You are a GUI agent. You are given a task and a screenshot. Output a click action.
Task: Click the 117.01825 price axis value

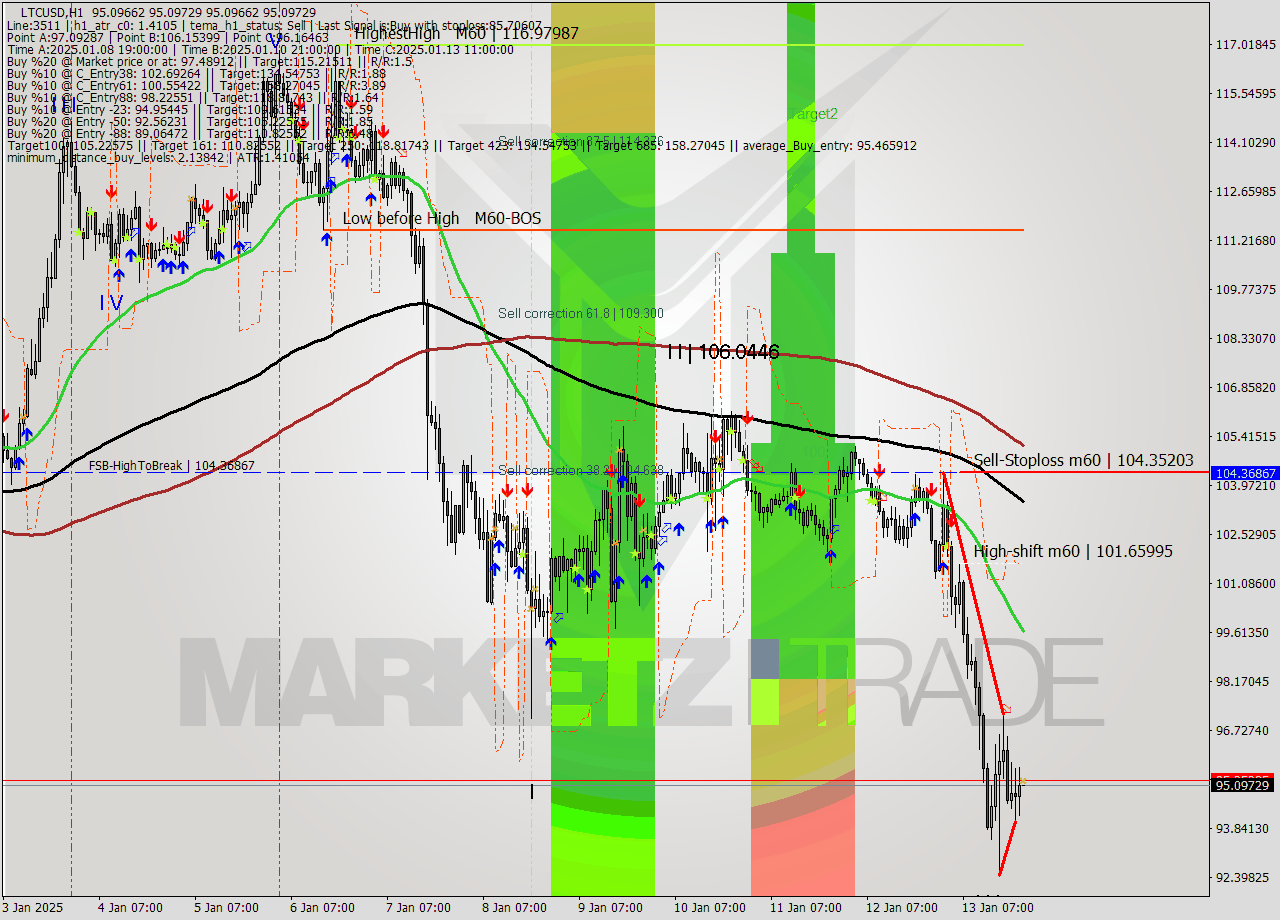point(1245,45)
